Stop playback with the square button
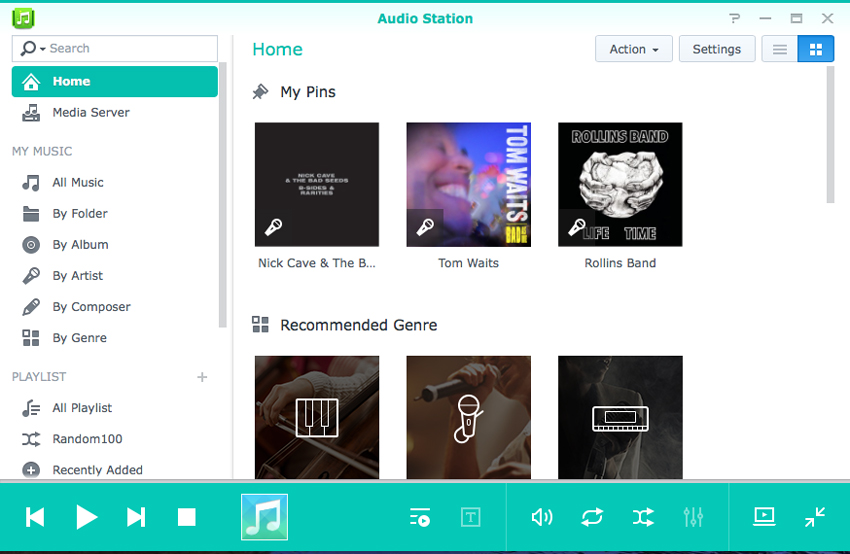The image size is (850, 554). [x=186, y=517]
